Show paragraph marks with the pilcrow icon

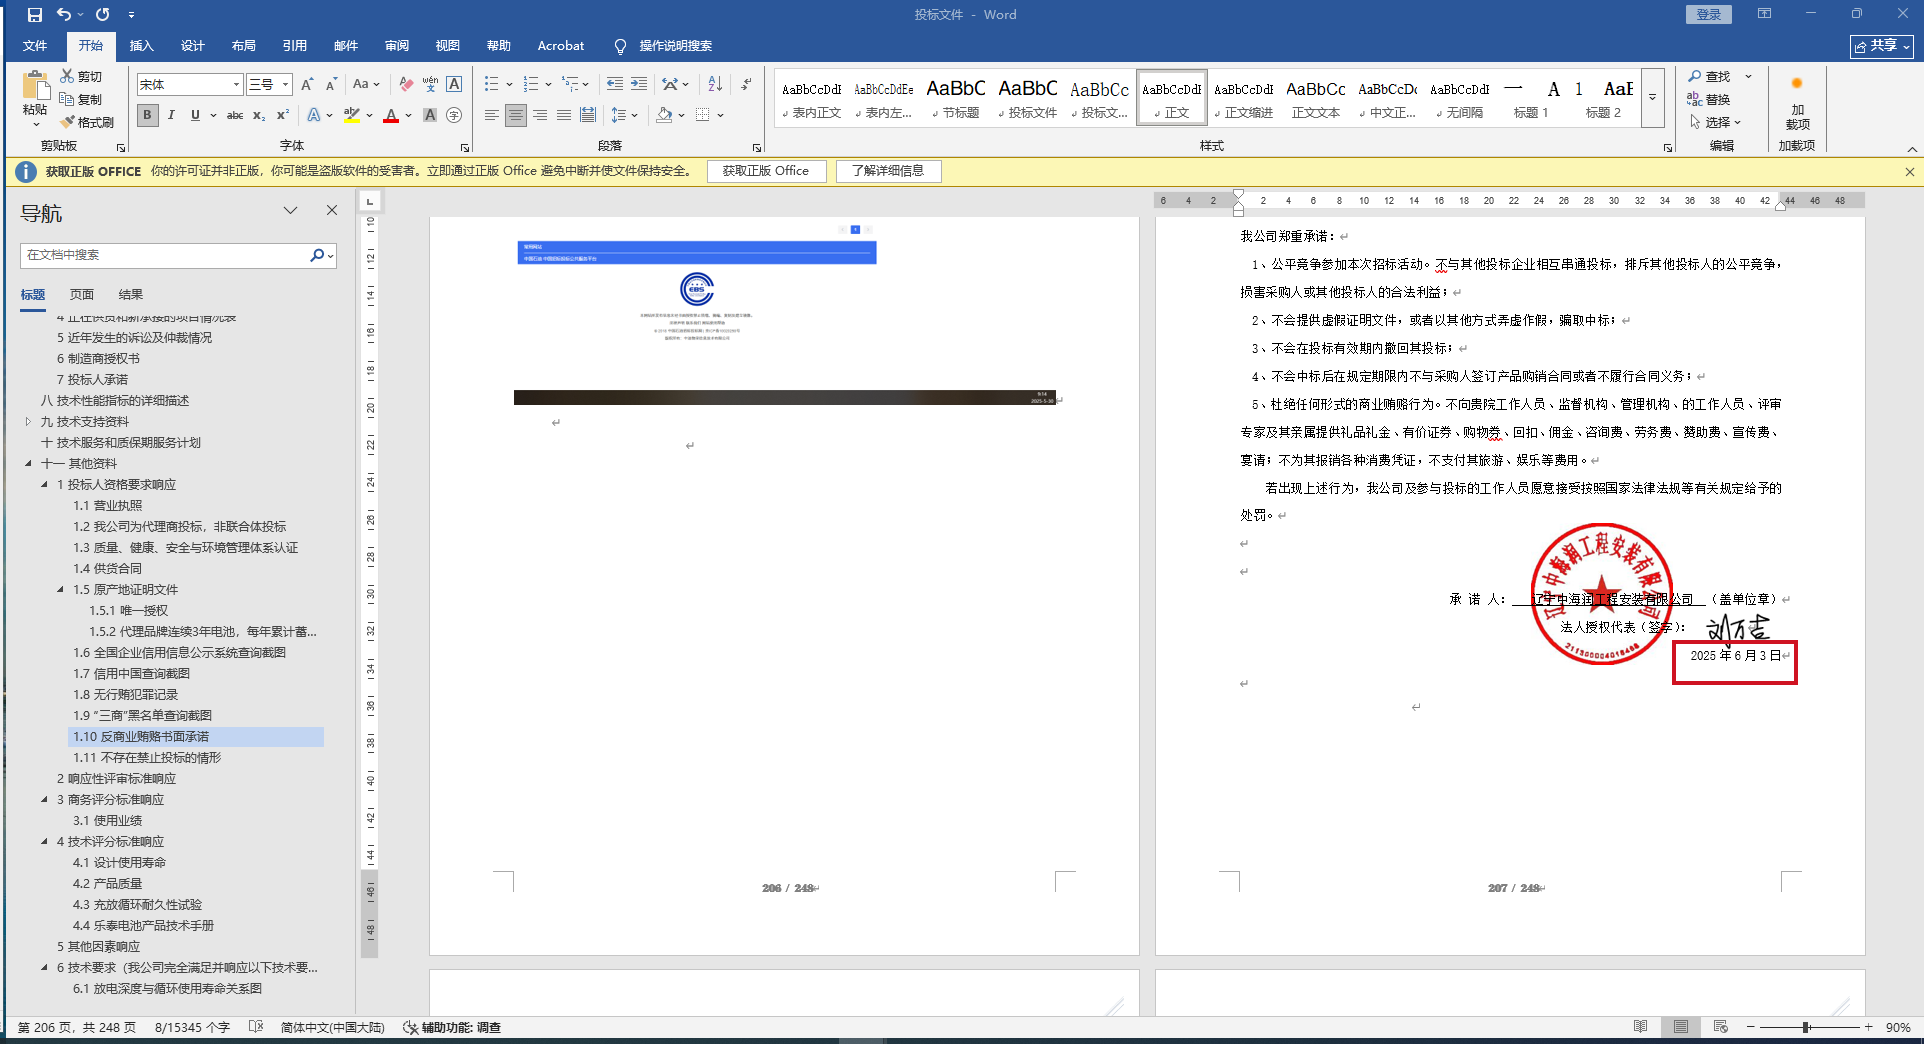(x=746, y=85)
